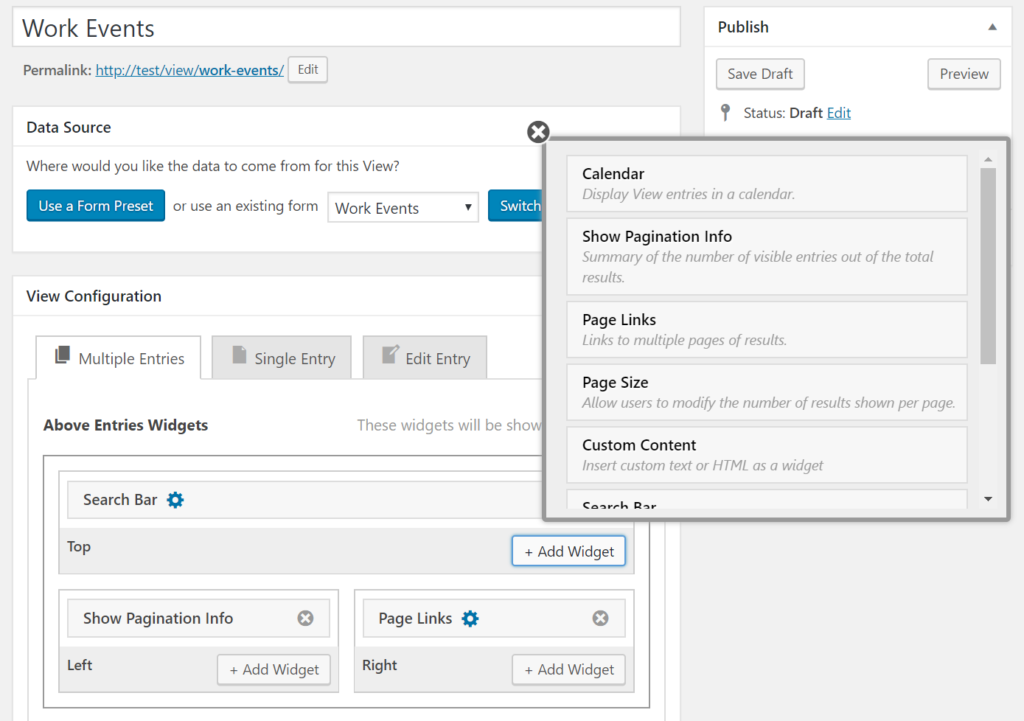The image size is (1024, 721).
Task: Add a widget to the Top zone
Action: 568,551
